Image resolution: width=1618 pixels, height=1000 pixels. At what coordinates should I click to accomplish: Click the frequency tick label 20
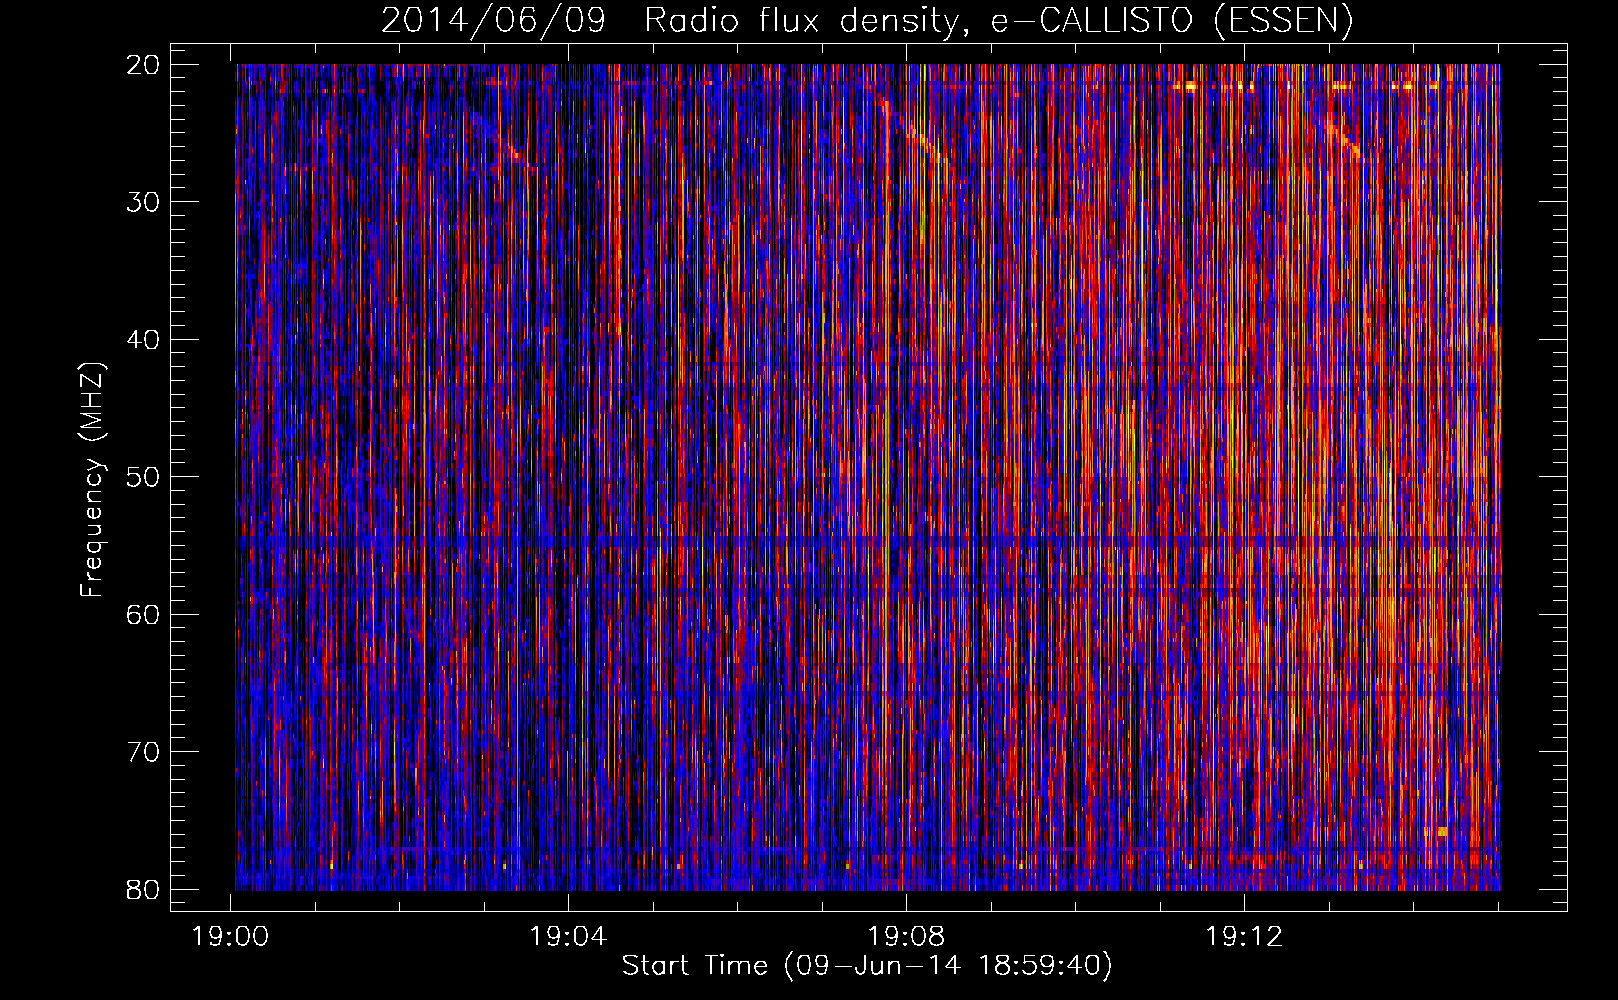click(144, 65)
